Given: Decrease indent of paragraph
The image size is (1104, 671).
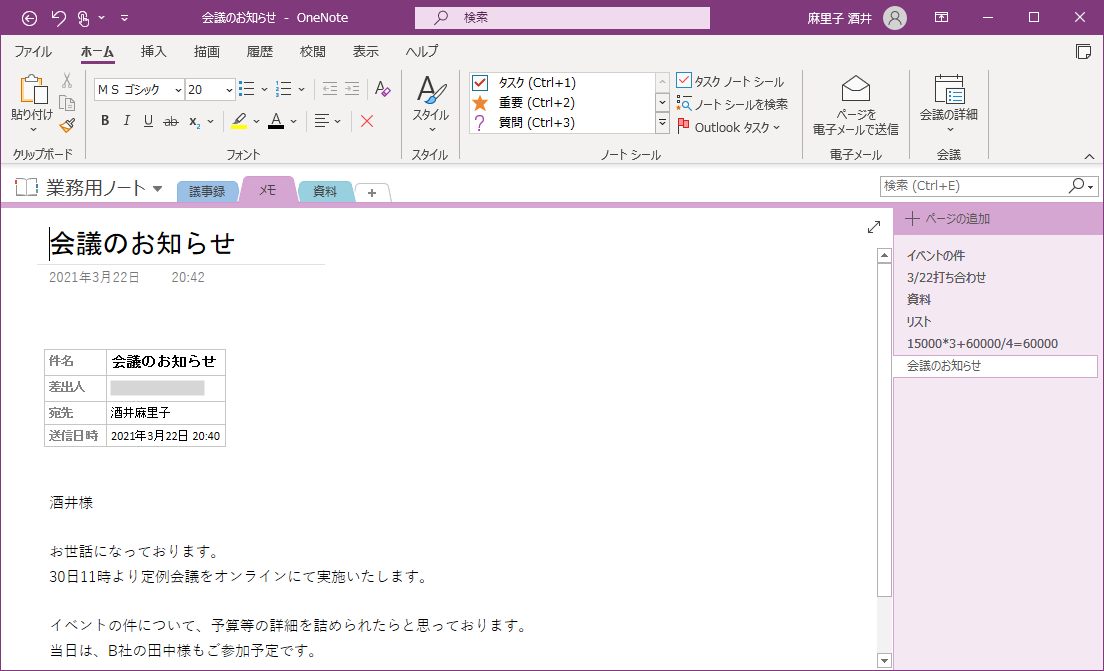Looking at the screenshot, I should (x=330, y=89).
